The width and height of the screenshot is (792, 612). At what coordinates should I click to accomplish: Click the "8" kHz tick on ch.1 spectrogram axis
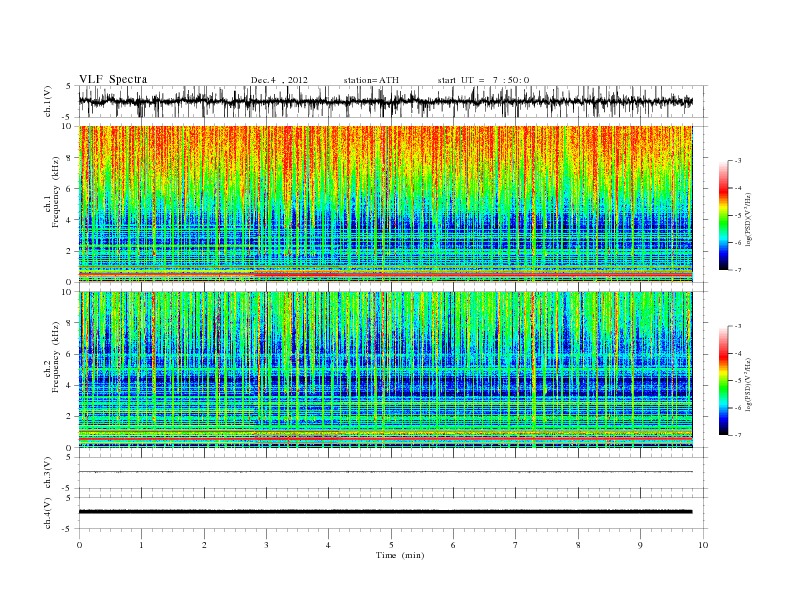(x=69, y=158)
